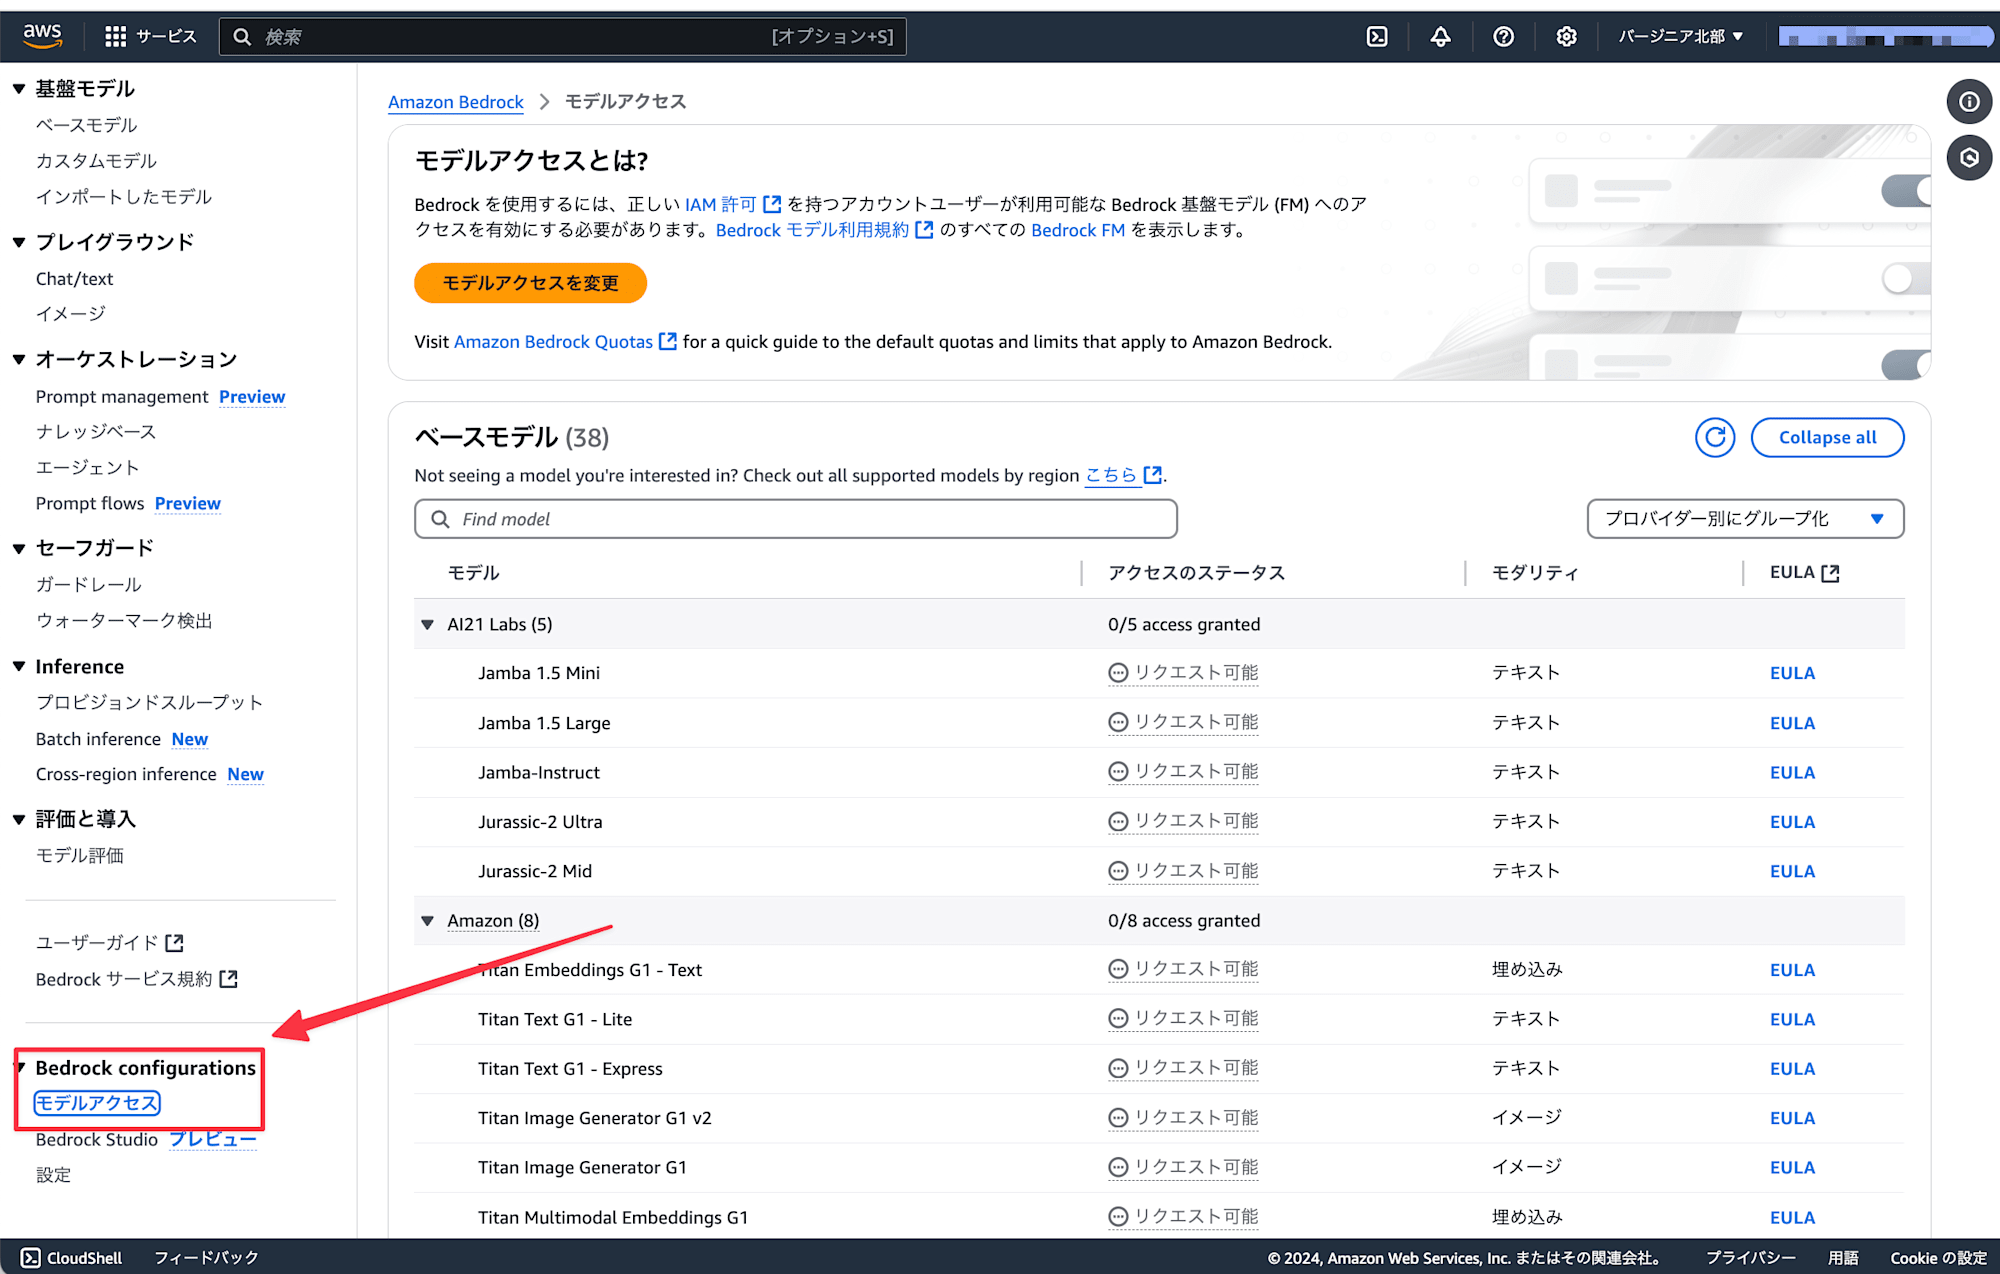Click status icon for Jamba 1.5 Mini
The image size is (2000, 1274).
[x=1118, y=673]
